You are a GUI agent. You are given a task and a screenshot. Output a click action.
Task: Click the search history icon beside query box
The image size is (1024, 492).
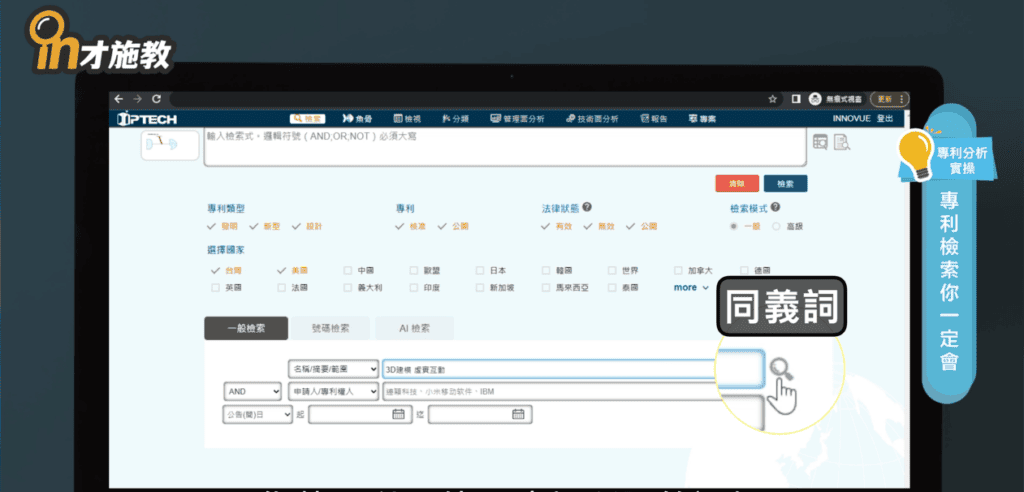click(821, 143)
